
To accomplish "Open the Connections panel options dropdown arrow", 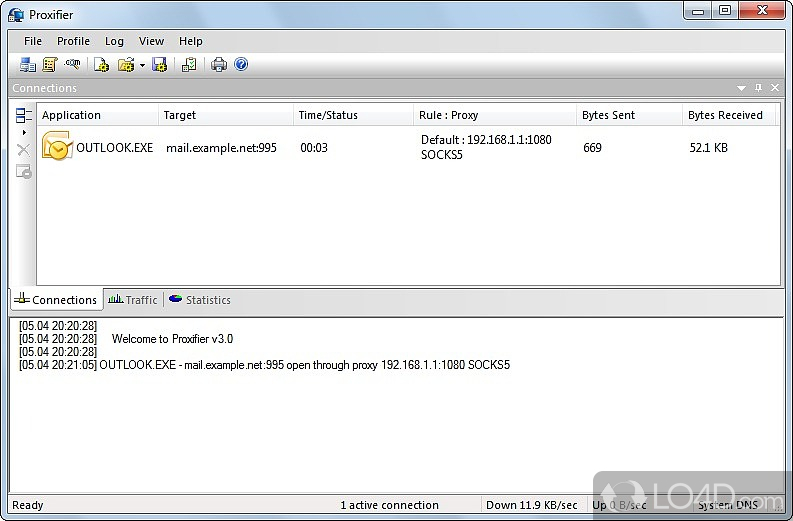I will [742, 88].
